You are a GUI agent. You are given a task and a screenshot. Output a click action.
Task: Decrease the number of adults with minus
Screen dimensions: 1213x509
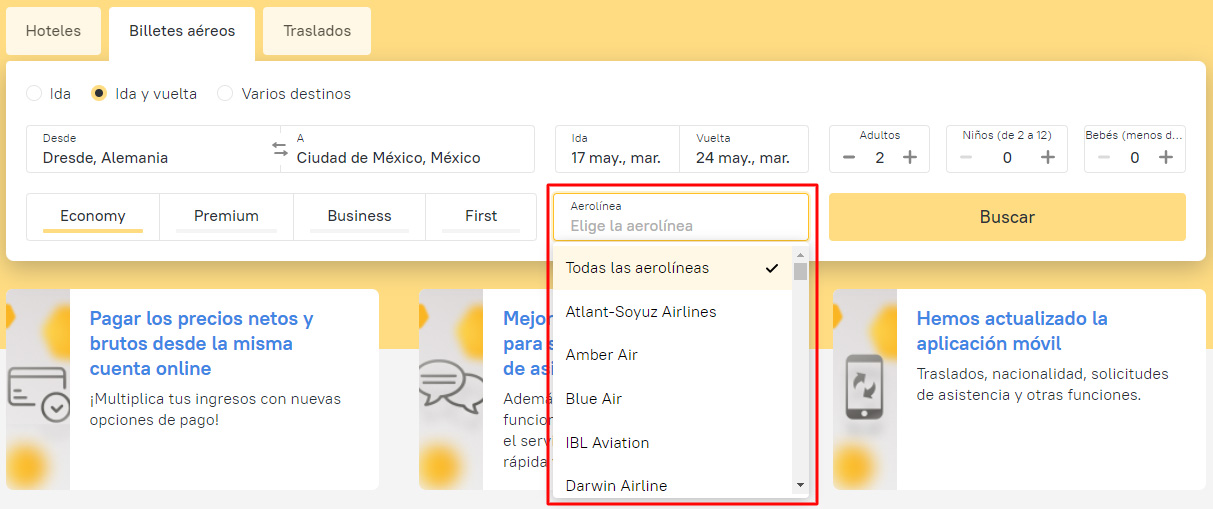[x=849, y=157]
